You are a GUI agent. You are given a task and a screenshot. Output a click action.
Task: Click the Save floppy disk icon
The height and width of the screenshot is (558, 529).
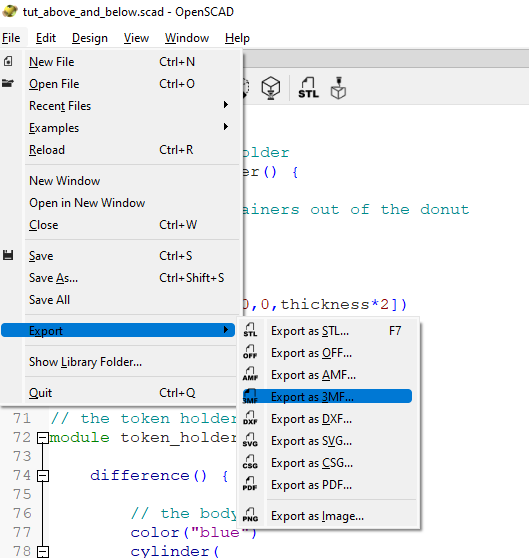[x=8, y=255]
